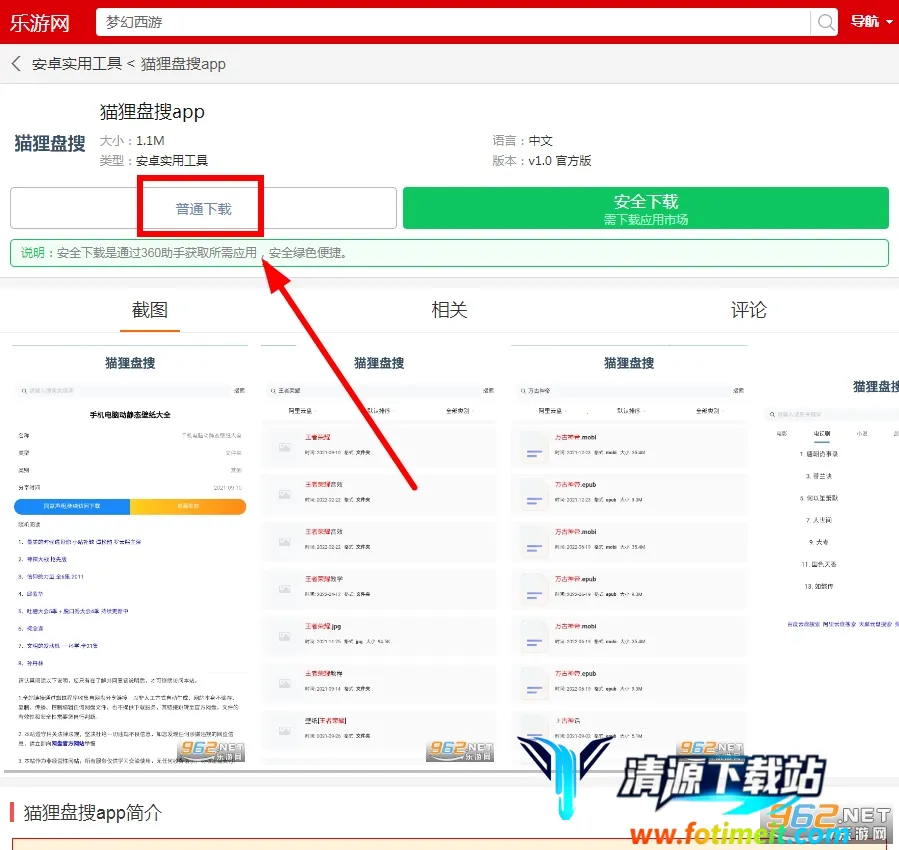The width and height of the screenshot is (899, 850).
Task: Open the first app screenshot thumbnail
Action: 130,556
